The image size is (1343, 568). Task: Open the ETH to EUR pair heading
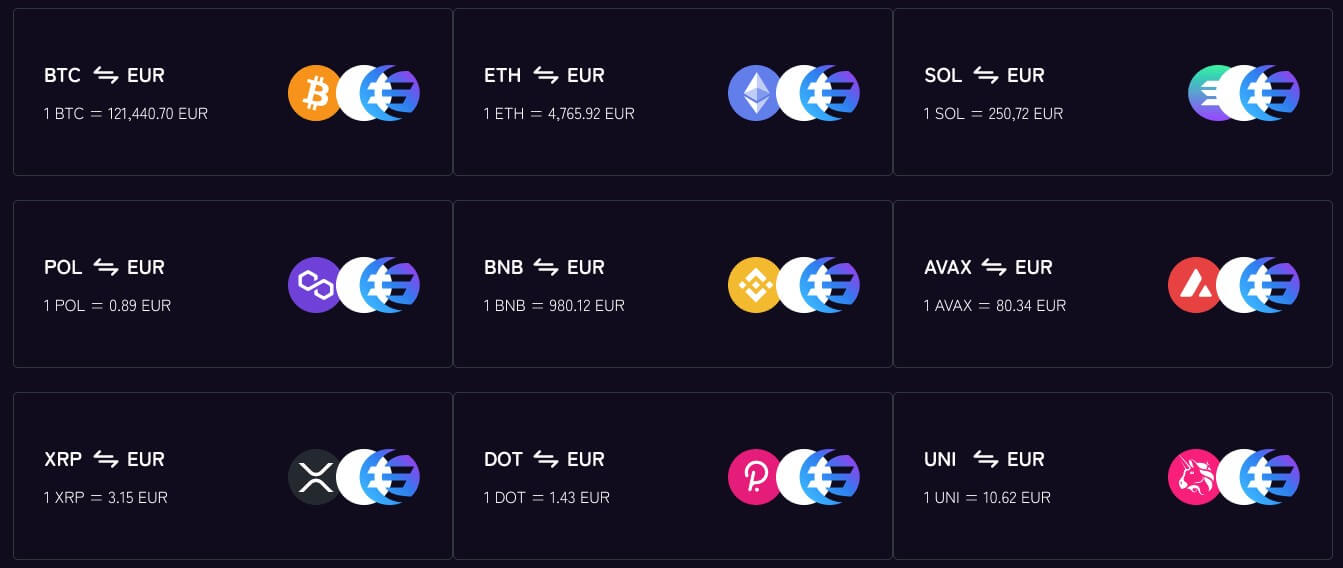[x=544, y=75]
